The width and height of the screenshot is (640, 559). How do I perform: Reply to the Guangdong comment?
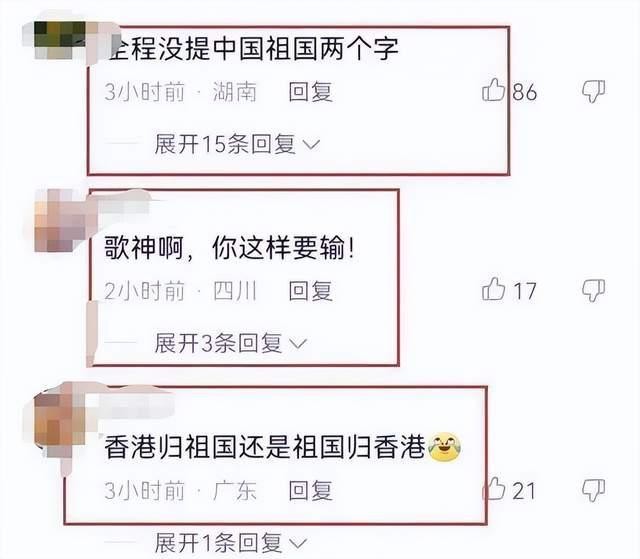311,490
